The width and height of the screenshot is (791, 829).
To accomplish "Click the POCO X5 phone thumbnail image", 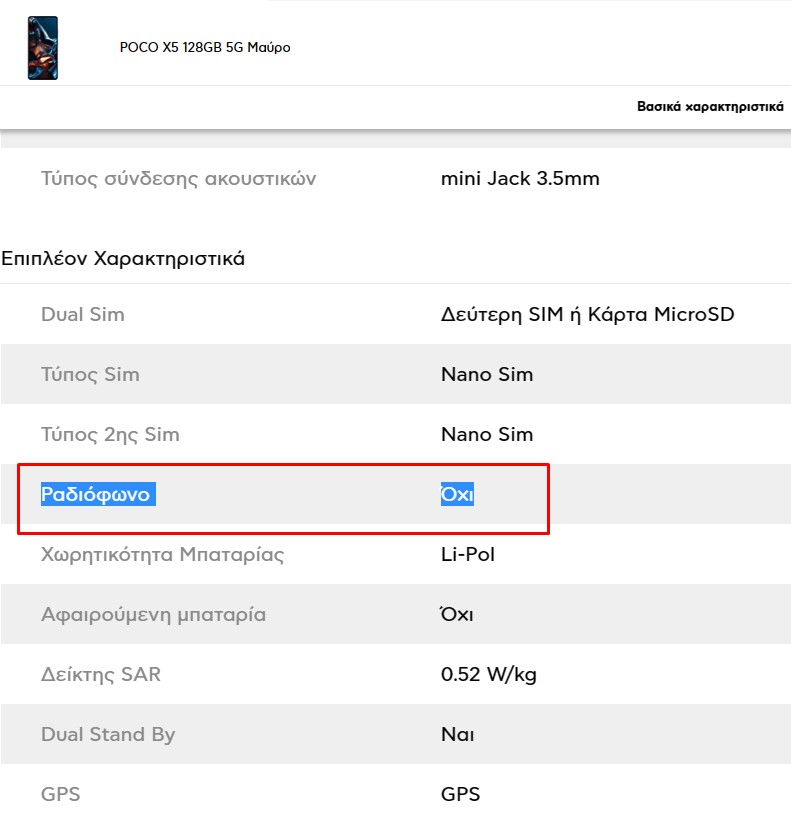I will pos(43,48).
